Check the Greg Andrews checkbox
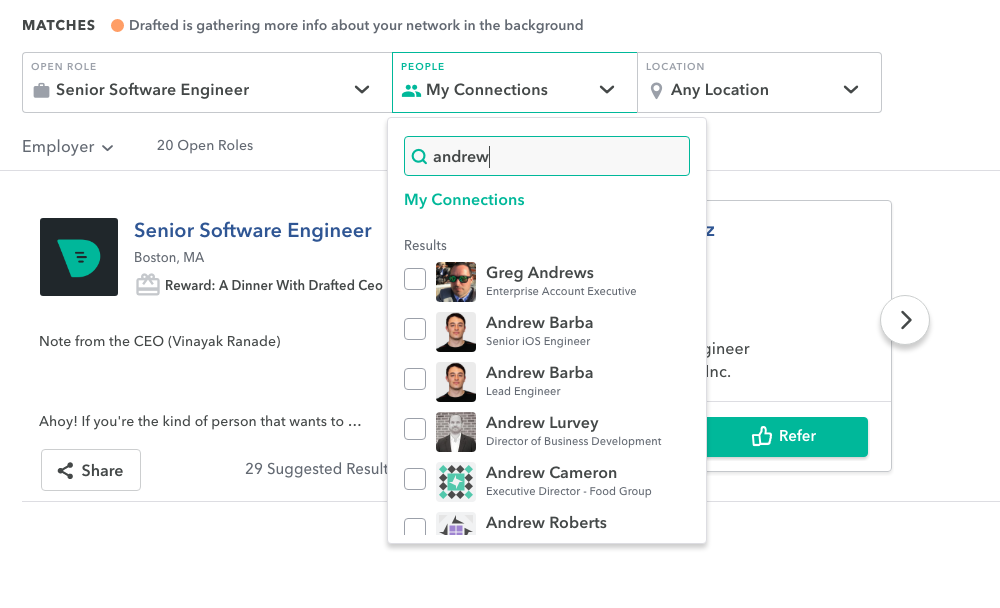This screenshot has height=608, width=1000. coord(415,280)
